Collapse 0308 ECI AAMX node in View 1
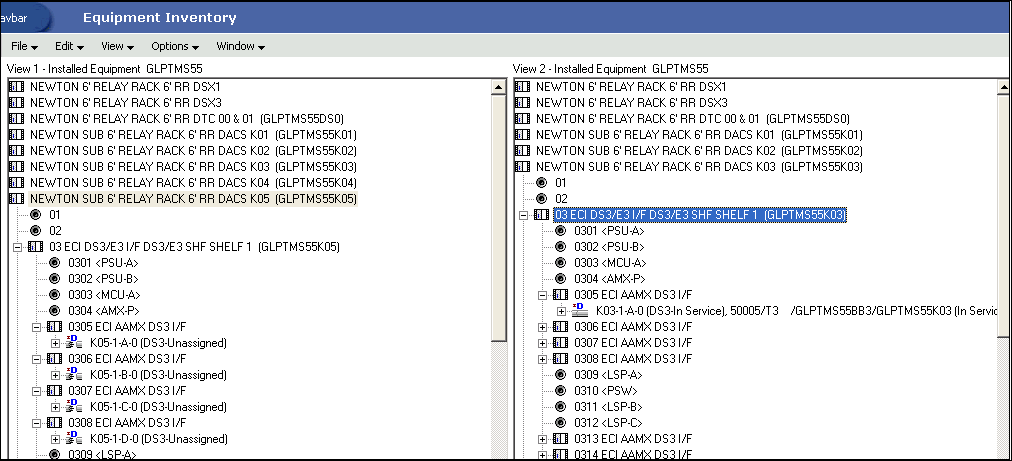Image resolution: width=1012 pixels, height=461 pixels. coord(36,424)
